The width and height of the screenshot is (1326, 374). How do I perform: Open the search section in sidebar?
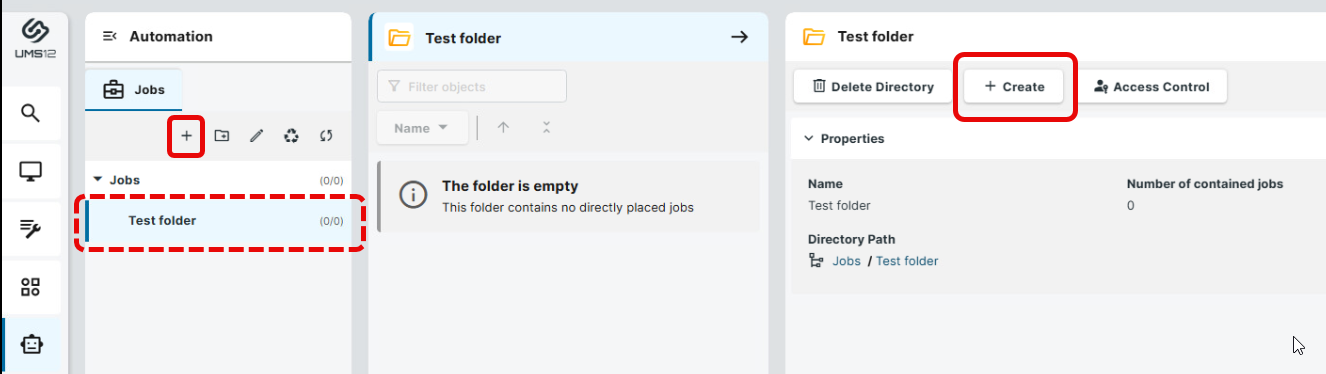point(31,113)
